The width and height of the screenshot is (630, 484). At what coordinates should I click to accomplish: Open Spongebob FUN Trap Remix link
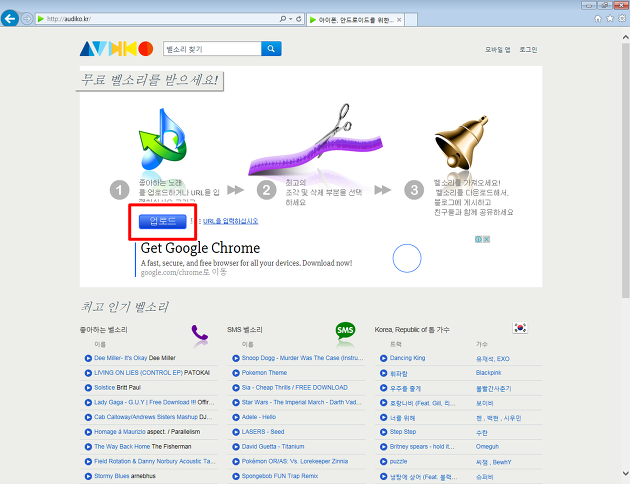280,476
